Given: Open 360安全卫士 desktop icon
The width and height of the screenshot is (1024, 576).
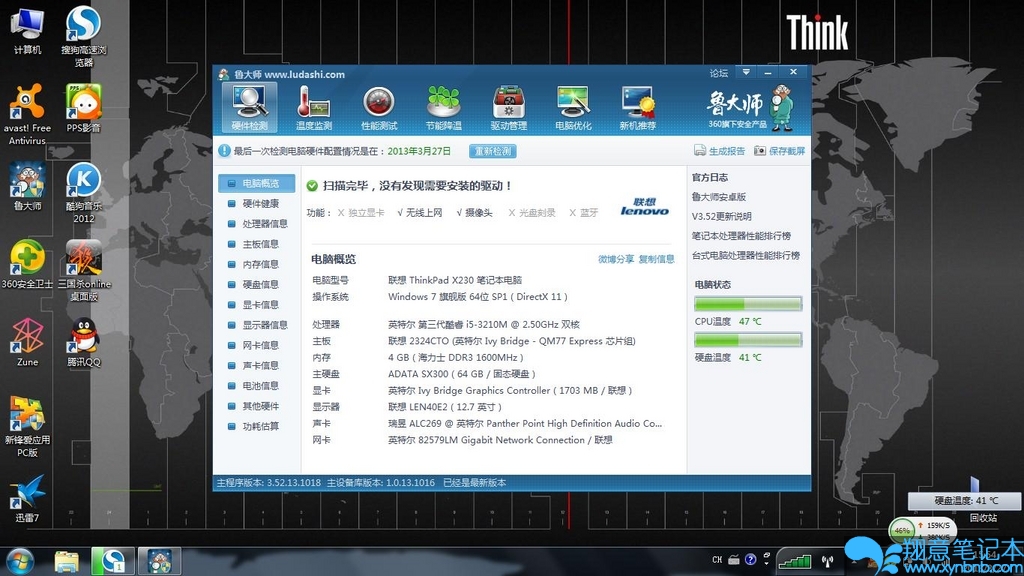Looking at the screenshot, I should 27,264.
